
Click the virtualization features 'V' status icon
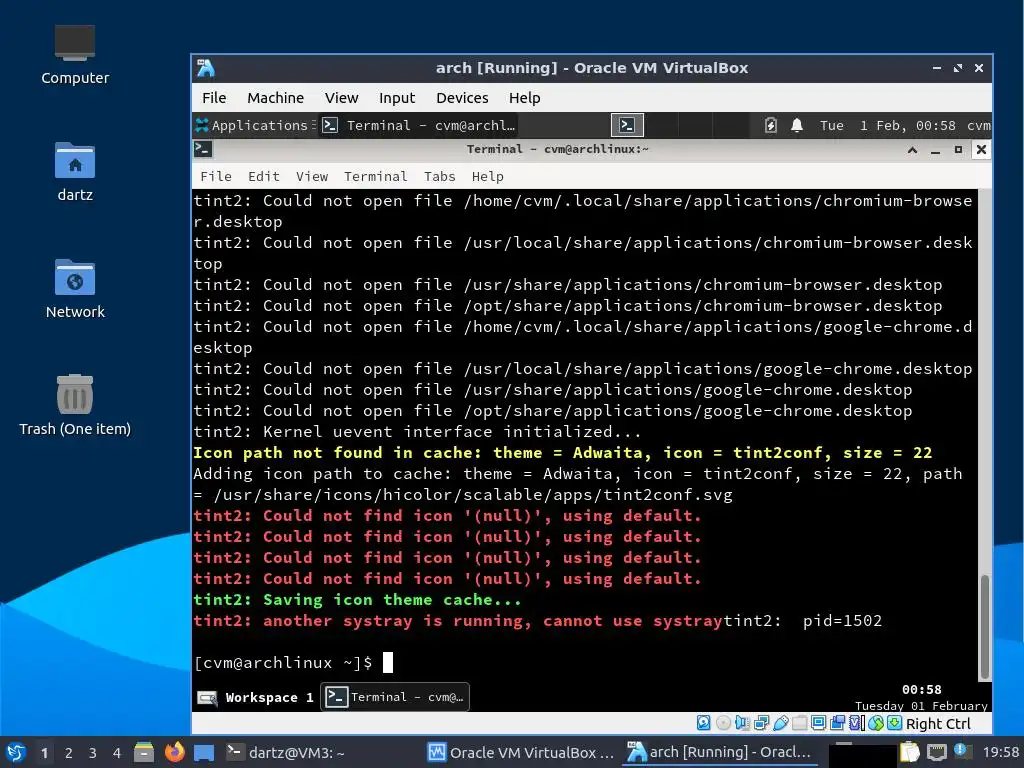[857, 723]
